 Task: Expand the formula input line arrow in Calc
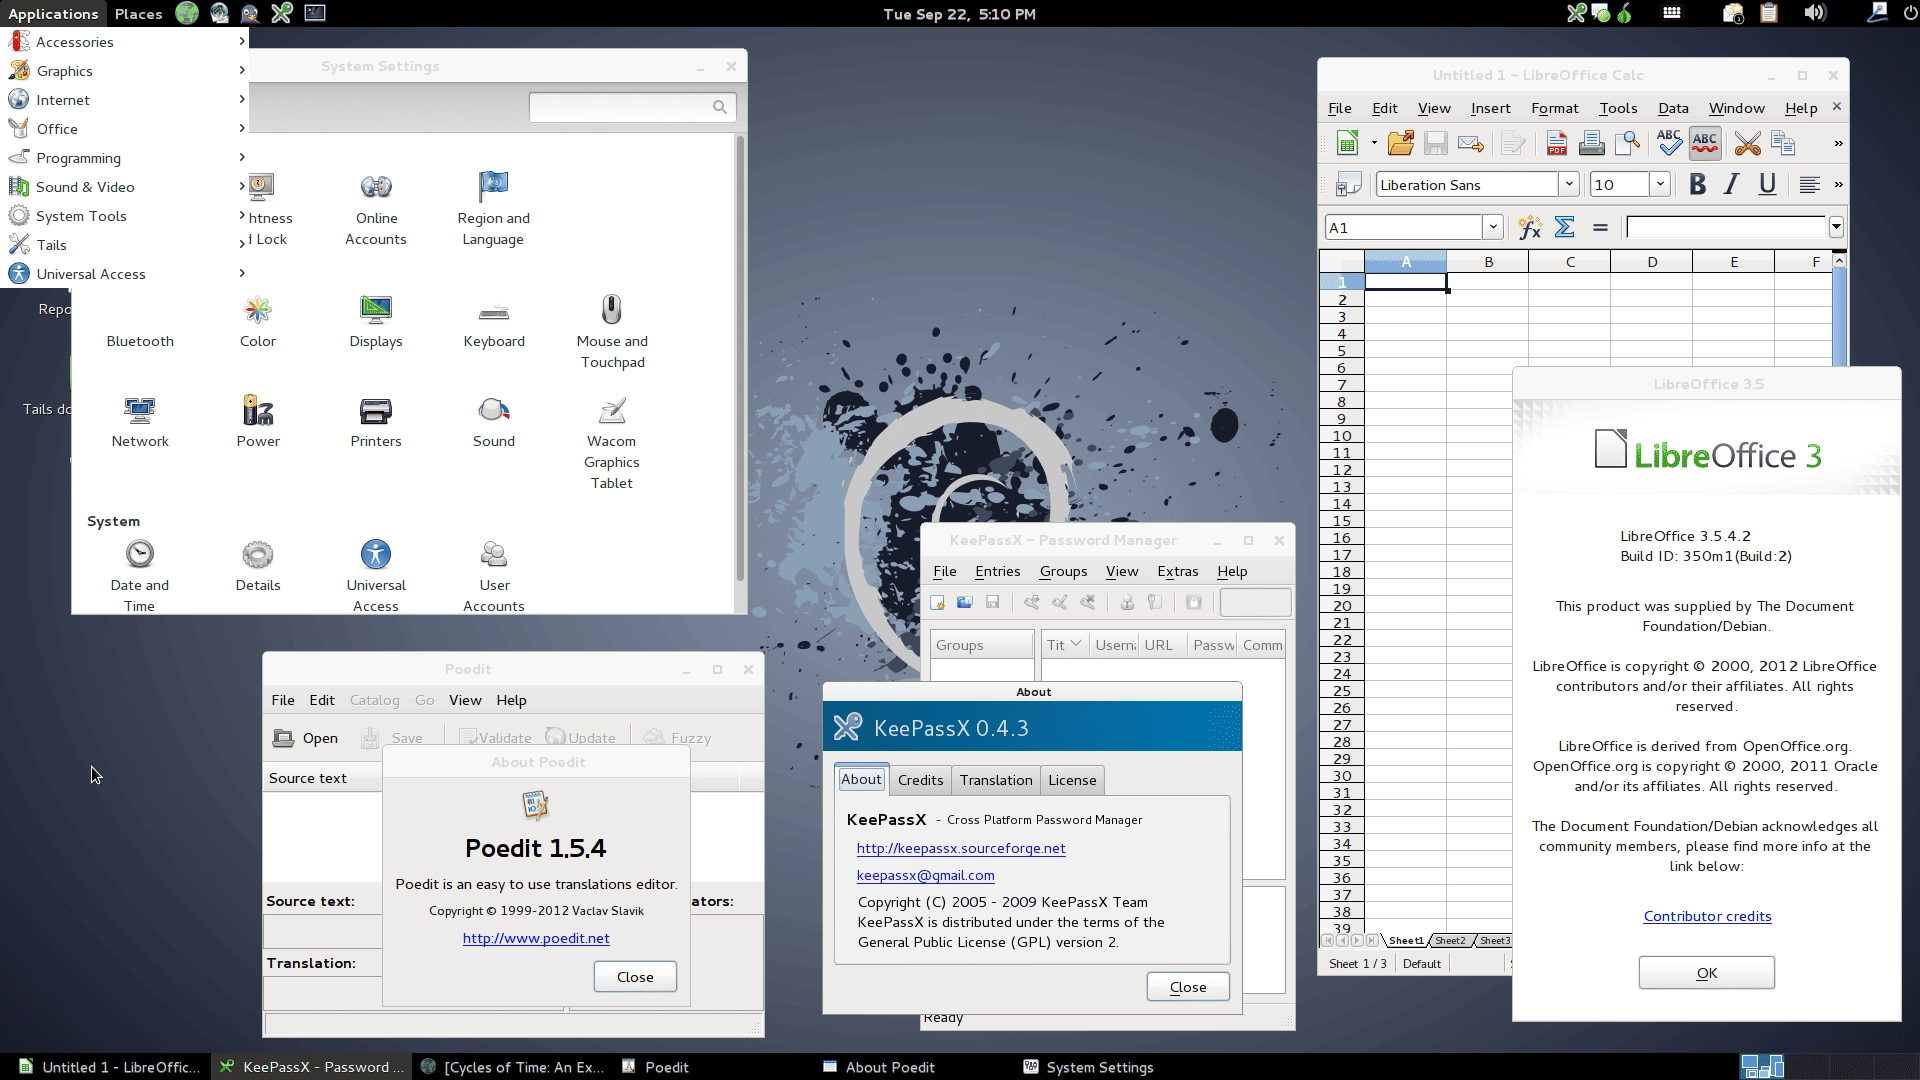pyautogui.click(x=1836, y=227)
